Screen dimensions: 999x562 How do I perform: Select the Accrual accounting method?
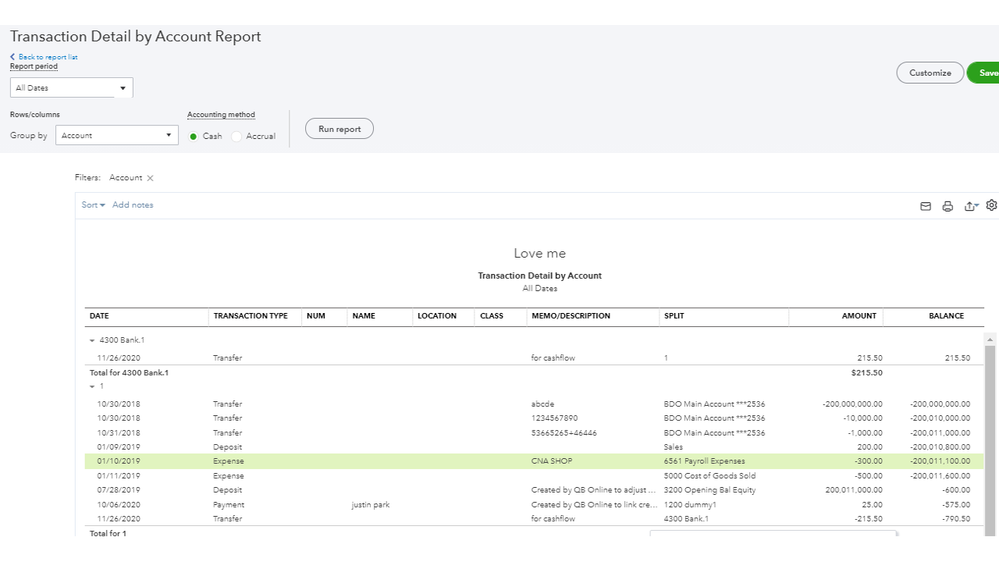click(x=237, y=136)
